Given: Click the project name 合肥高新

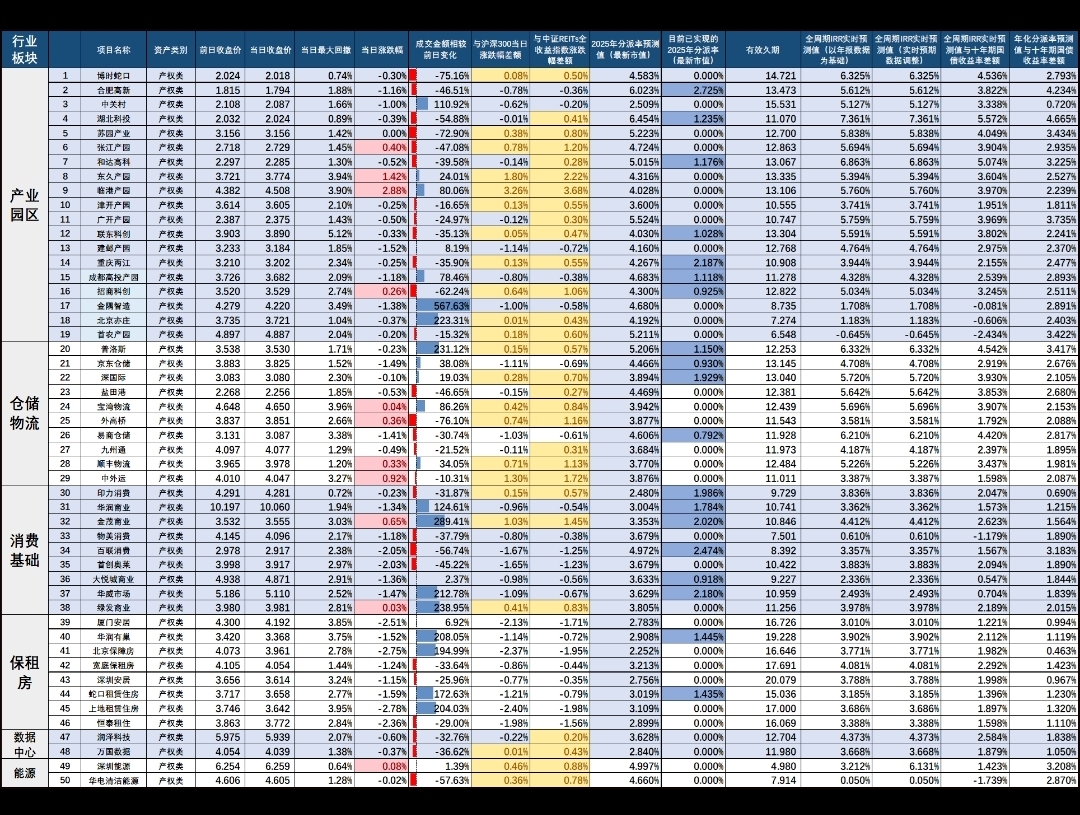Looking at the screenshot, I should click(x=114, y=90).
